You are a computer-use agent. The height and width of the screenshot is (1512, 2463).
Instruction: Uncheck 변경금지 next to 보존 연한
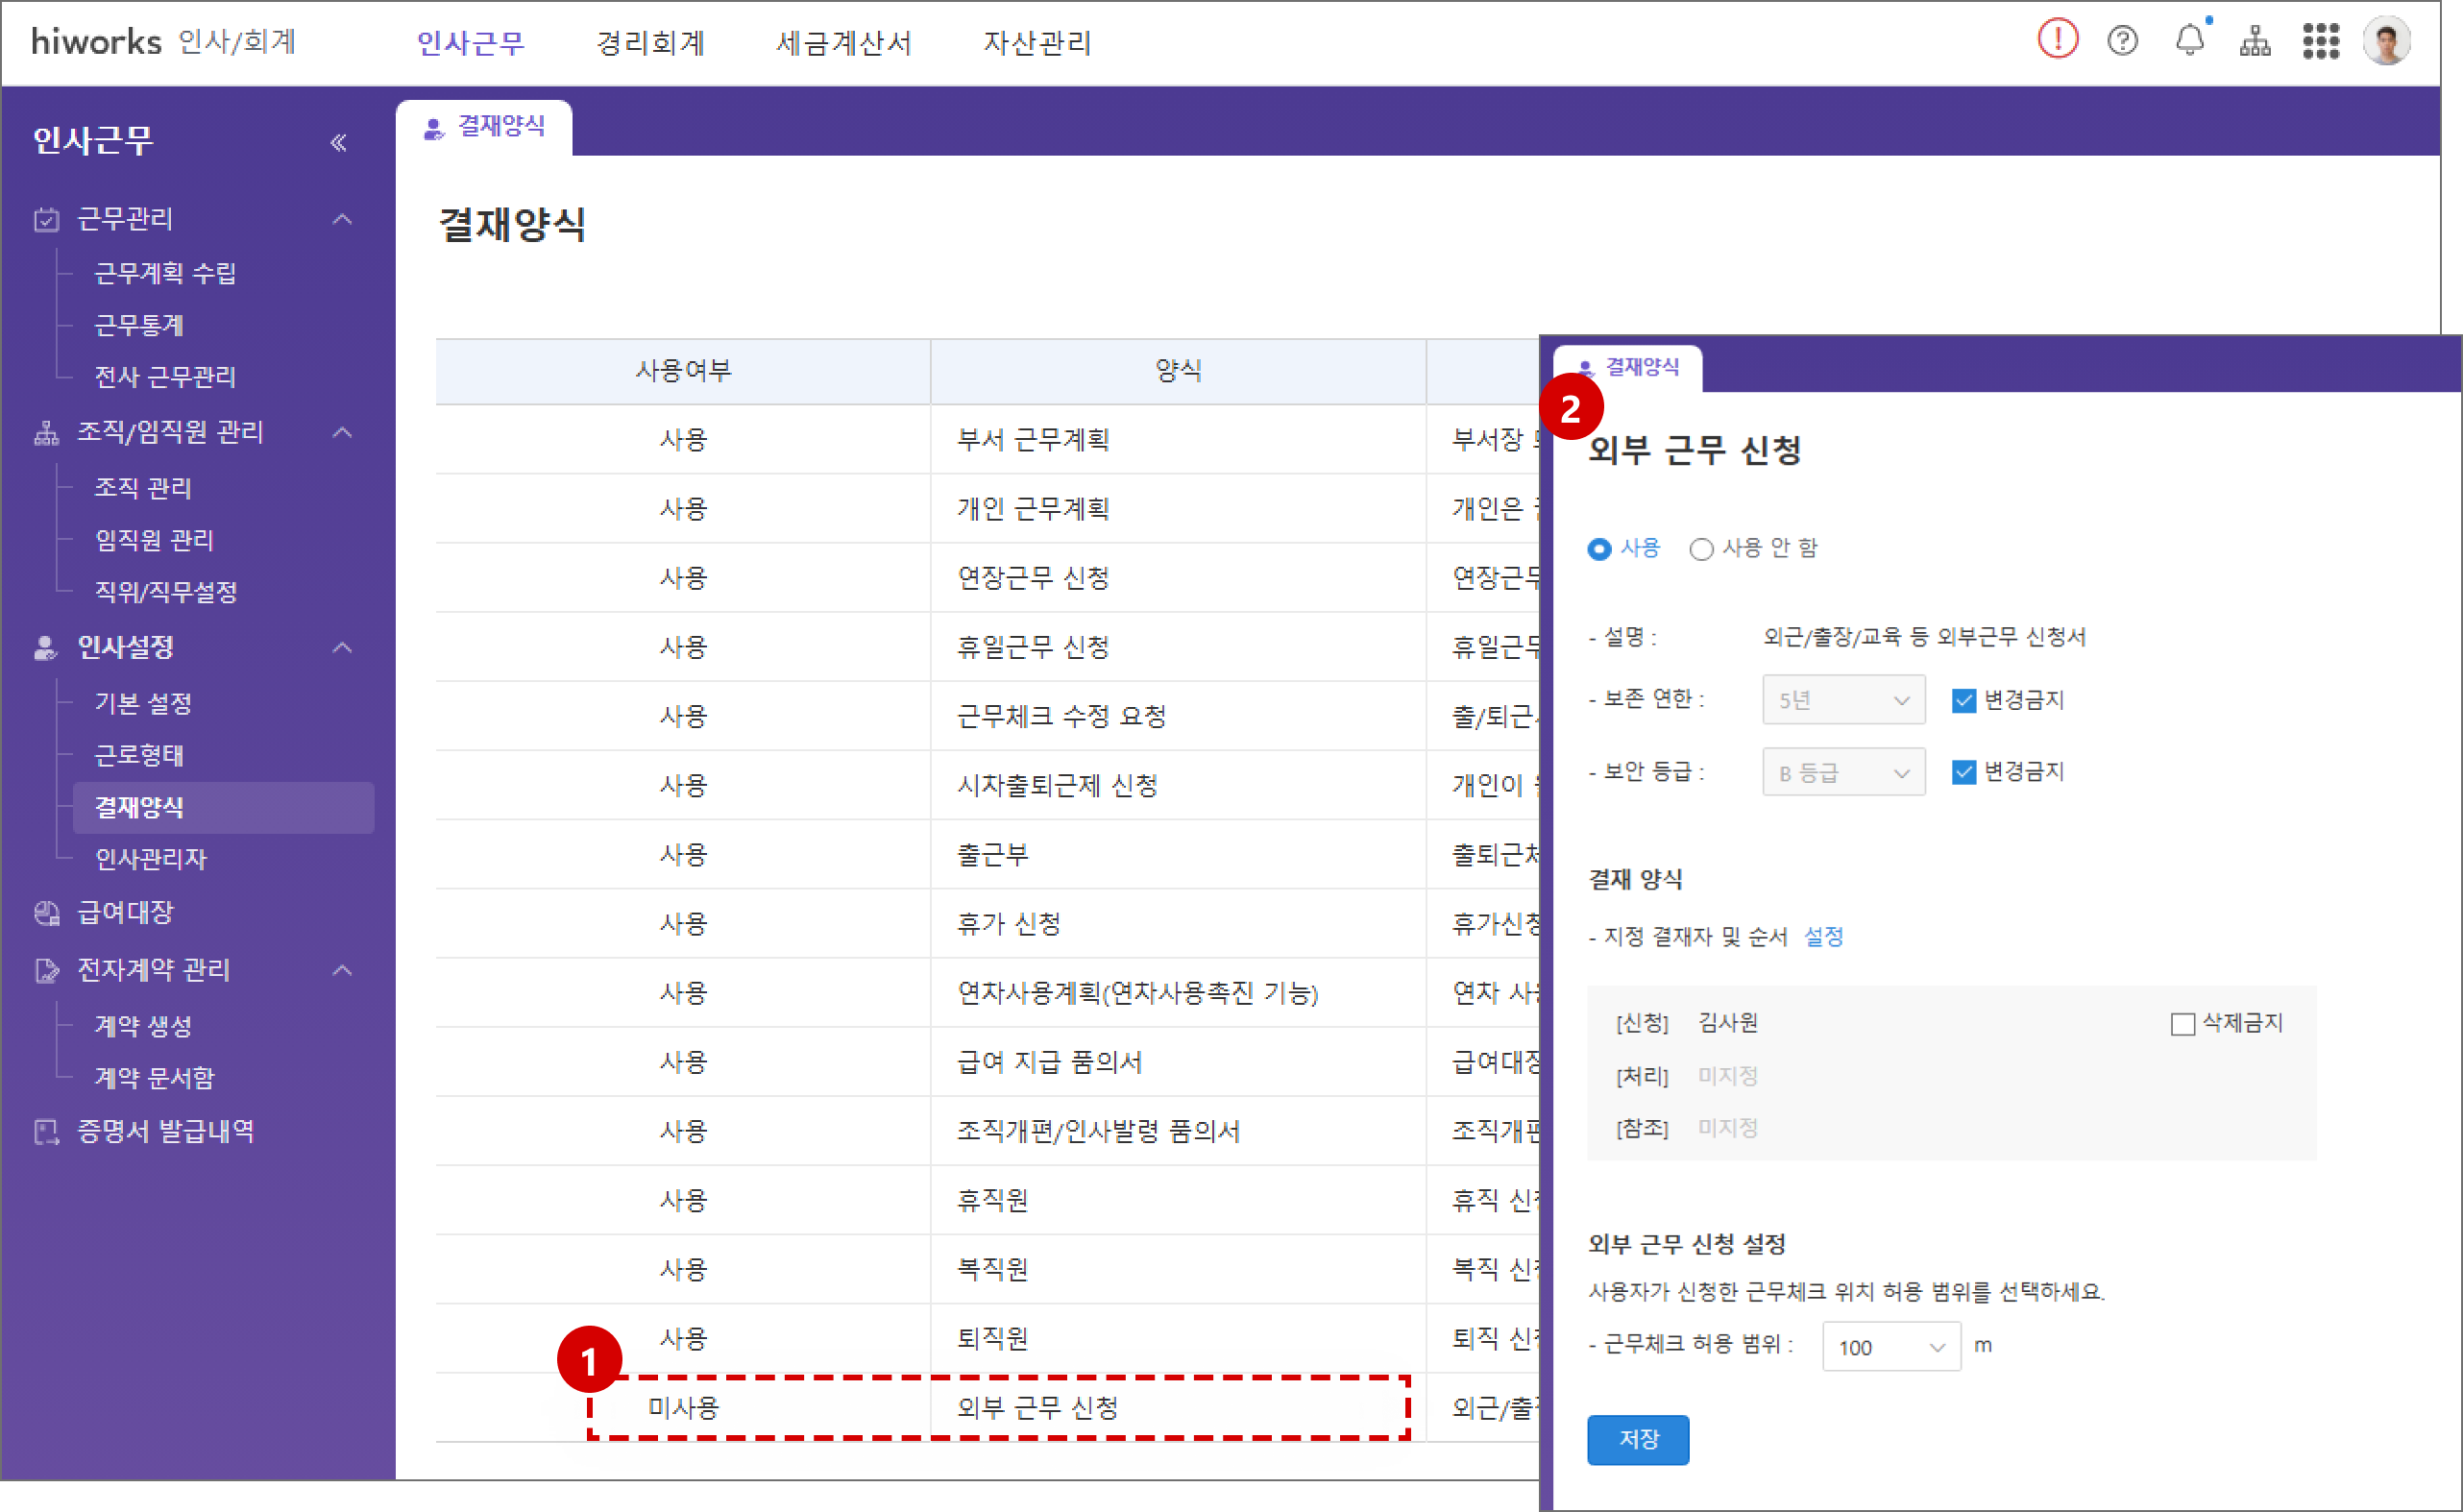(1963, 700)
